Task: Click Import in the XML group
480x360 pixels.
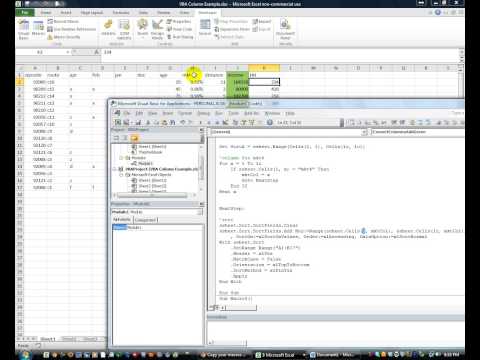Action: click(262, 21)
